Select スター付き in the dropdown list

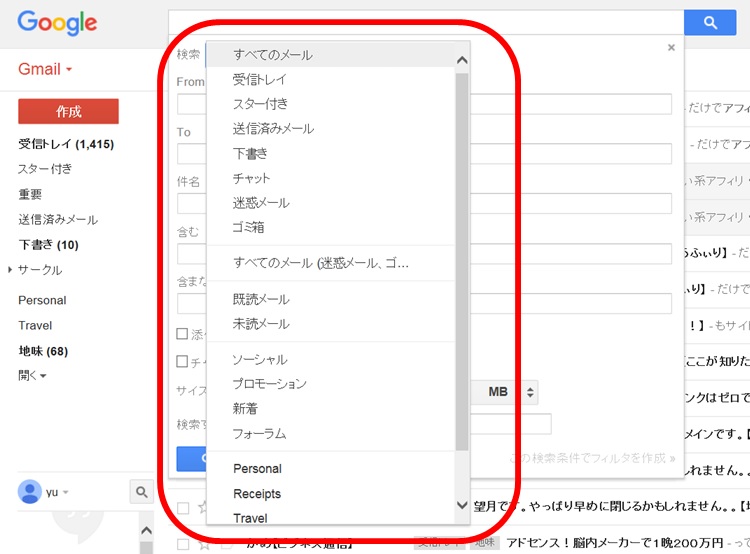pyautogui.click(x=331, y=104)
